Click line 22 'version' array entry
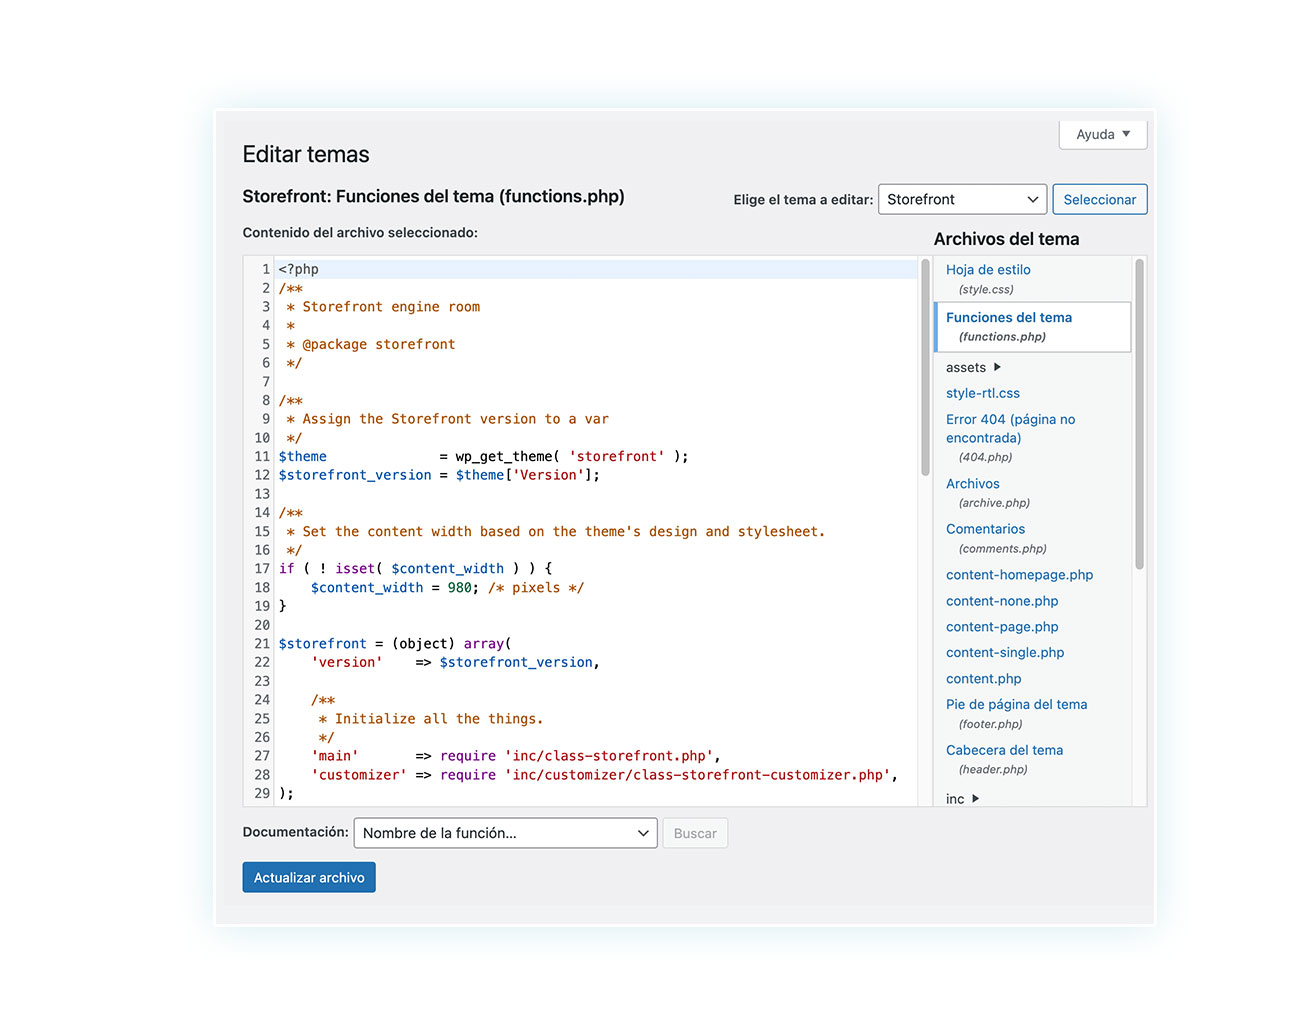This screenshot has width=1300, height=1022. (455, 663)
